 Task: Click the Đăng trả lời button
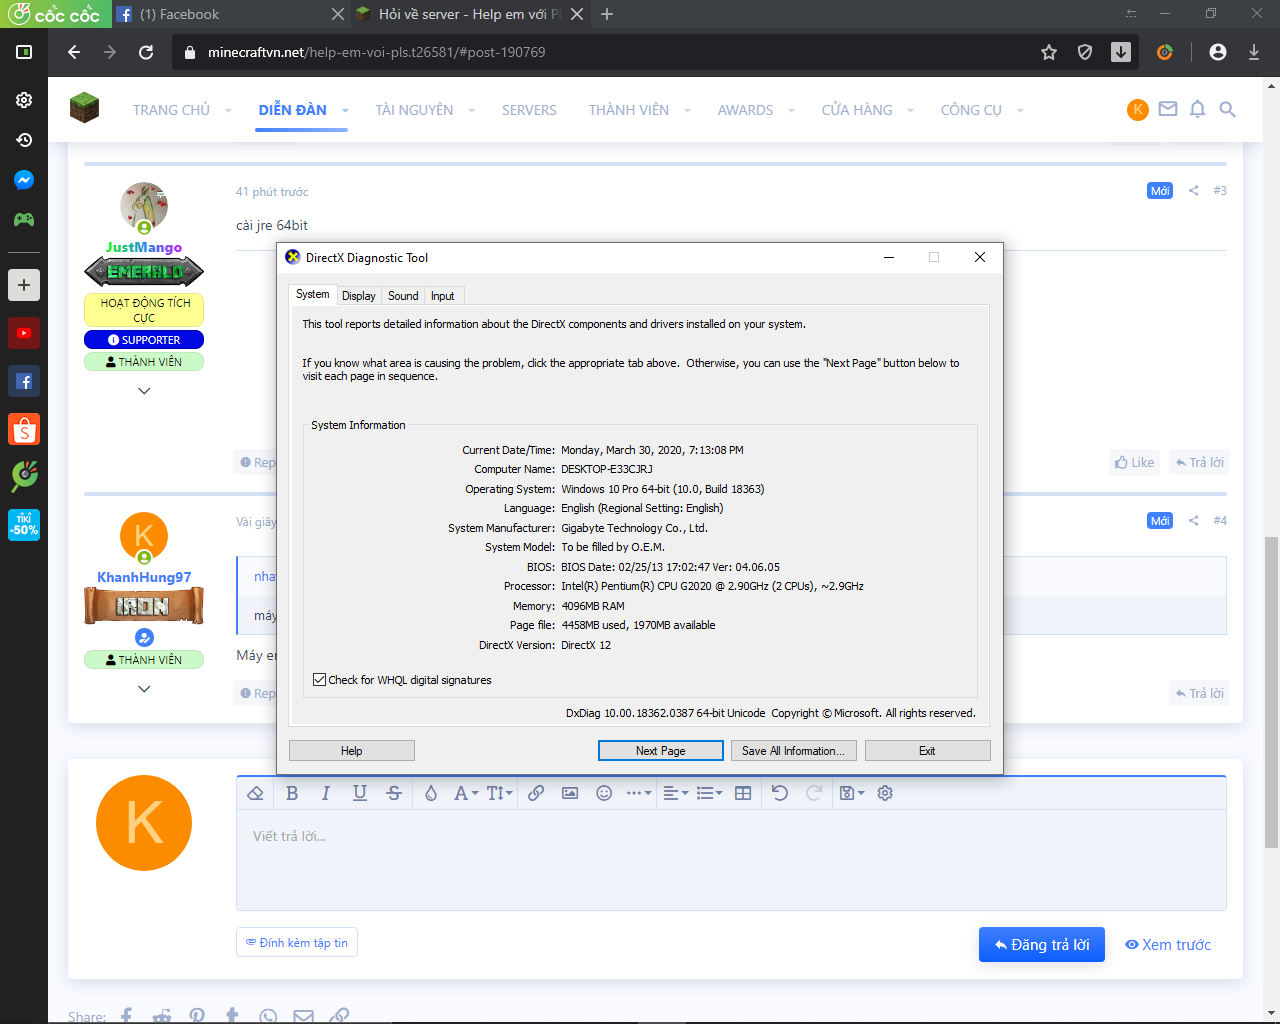click(x=1042, y=945)
